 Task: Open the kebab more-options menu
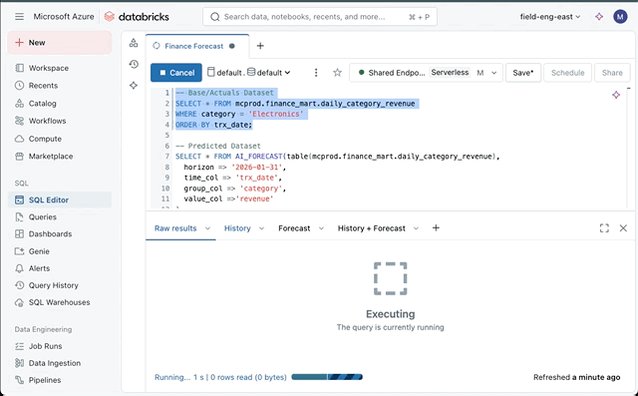[316, 72]
